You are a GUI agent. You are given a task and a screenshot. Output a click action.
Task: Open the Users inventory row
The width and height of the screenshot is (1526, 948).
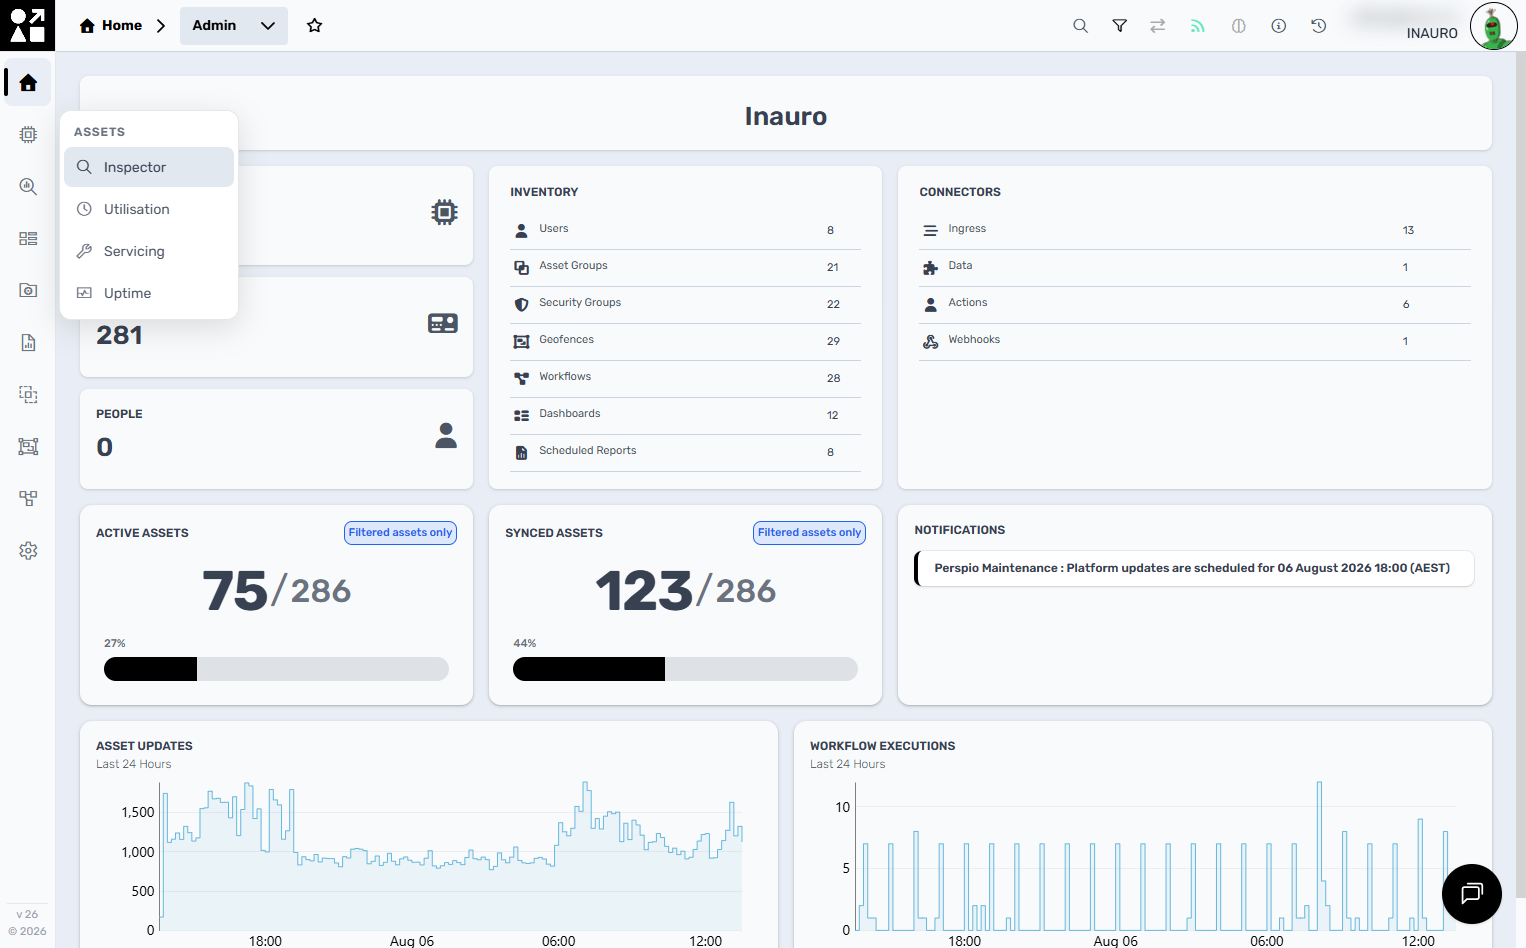685,230
